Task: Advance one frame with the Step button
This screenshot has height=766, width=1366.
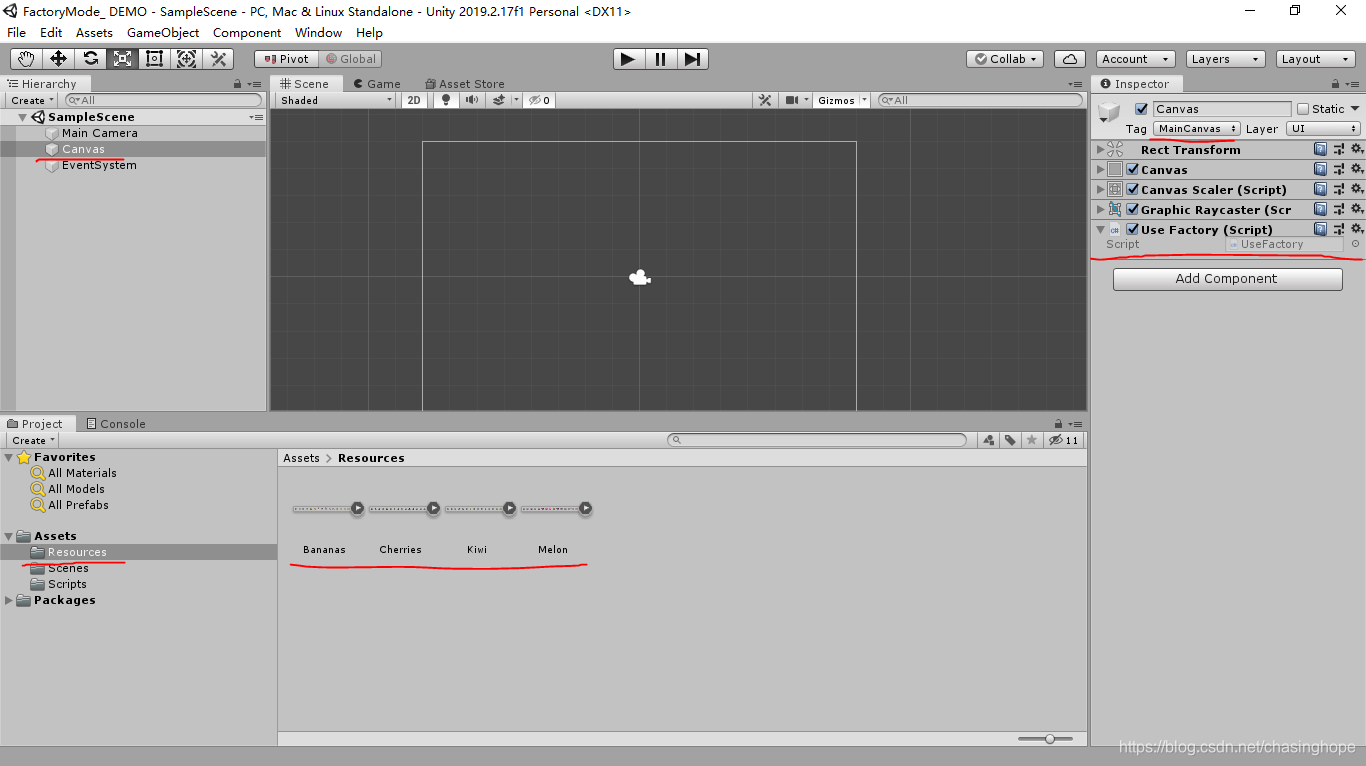Action: 692,59
